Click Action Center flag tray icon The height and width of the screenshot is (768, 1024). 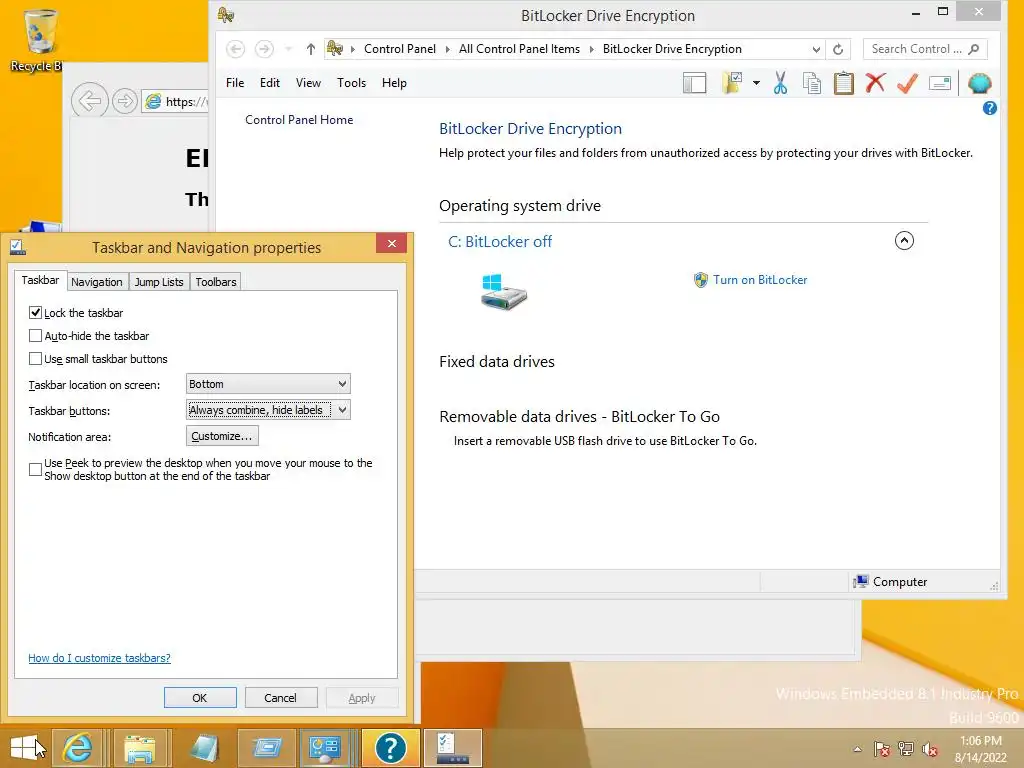pos(882,749)
